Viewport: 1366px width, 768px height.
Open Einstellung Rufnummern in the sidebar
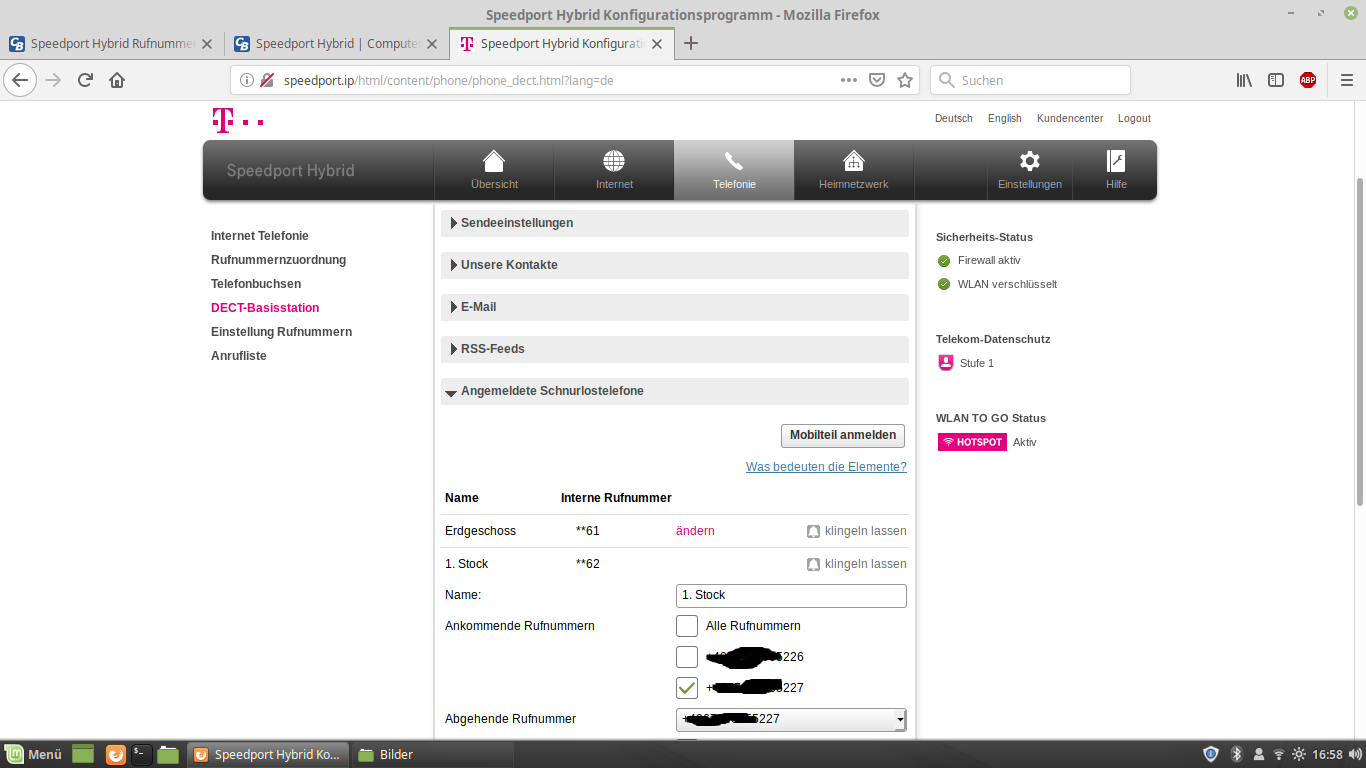pos(281,332)
